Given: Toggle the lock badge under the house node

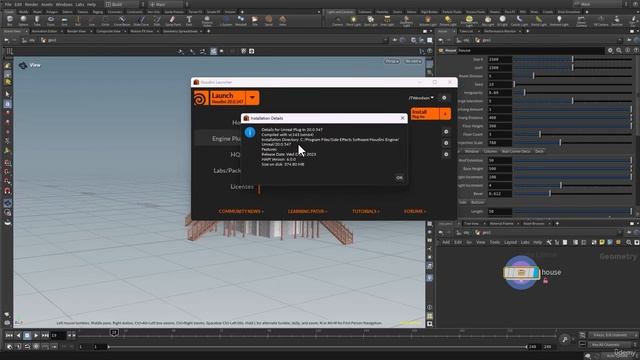Looking at the screenshot, I should pyautogui.click(x=545, y=280).
